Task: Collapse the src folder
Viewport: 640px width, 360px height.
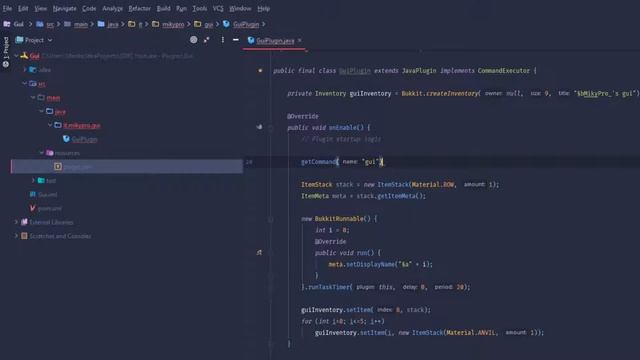Action: [x=24, y=83]
